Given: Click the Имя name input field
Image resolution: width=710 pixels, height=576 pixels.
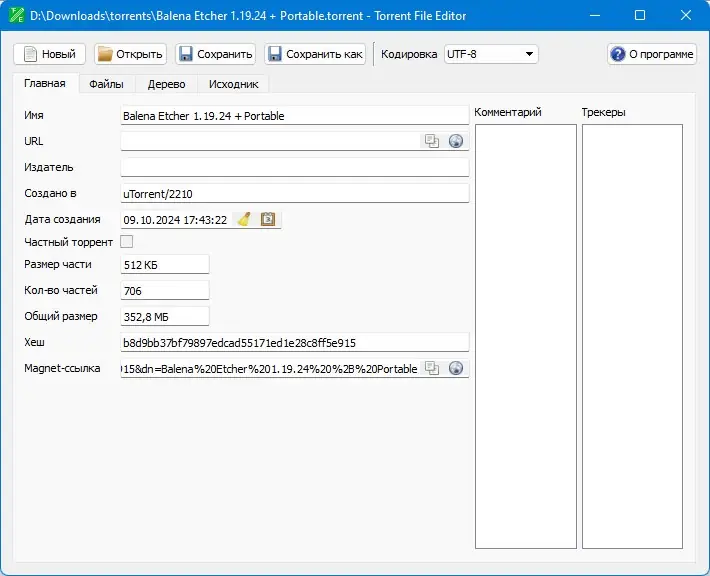Looking at the screenshot, I should (295, 116).
